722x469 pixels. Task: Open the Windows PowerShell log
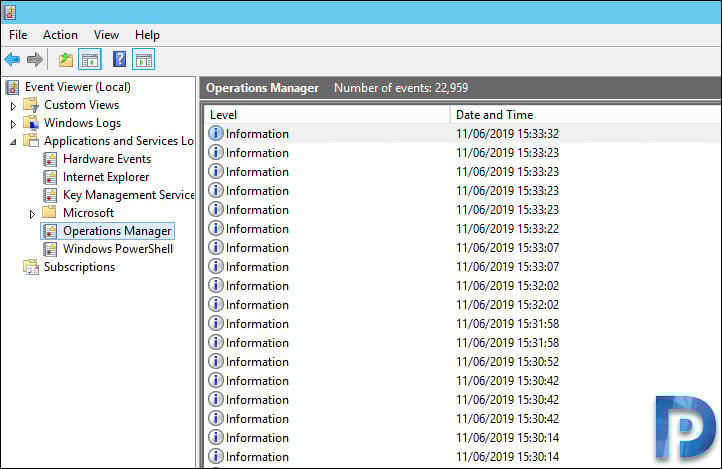pyautogui.click(x=118, y=249)
